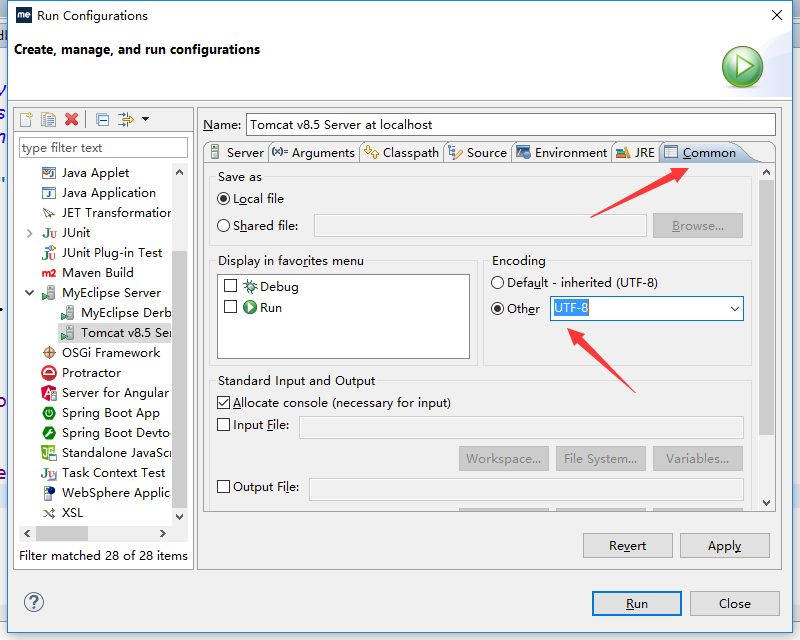Click the Spring Boot App icon

coord(49,413)
